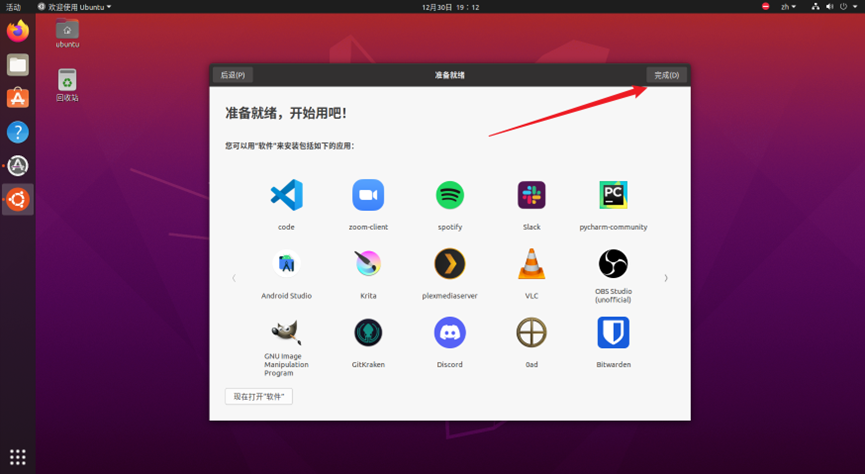Pick the GitKraken app icon
This screenshot has width=865, height=474.
368,333
